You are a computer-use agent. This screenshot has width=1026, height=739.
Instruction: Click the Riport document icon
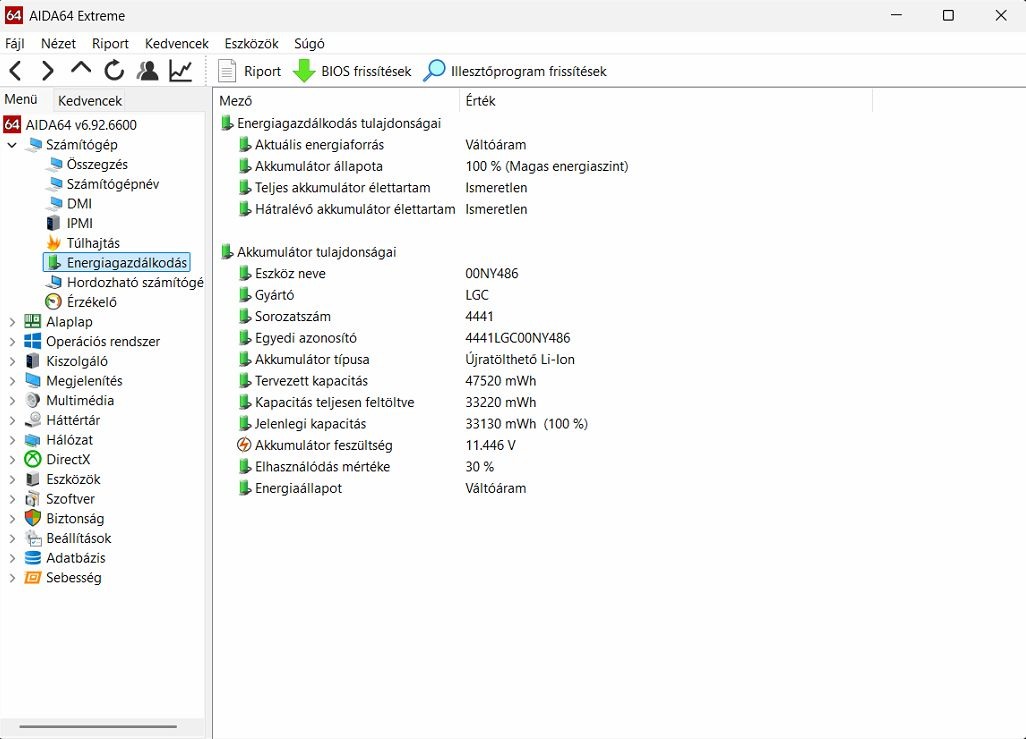point(227,71)
